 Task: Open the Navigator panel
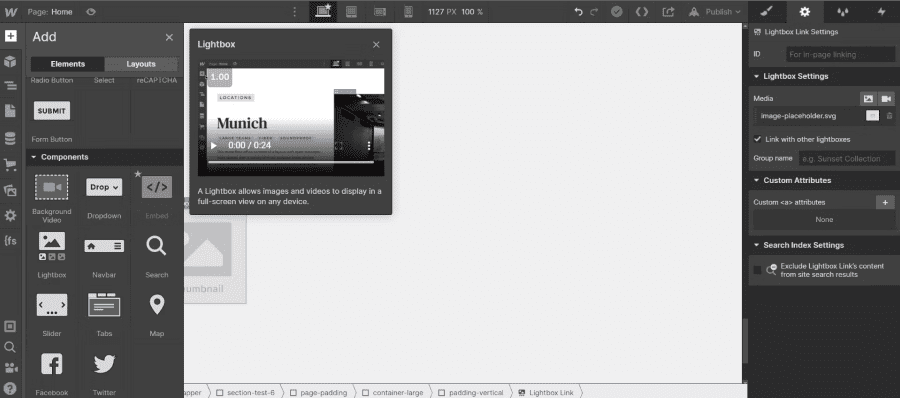click(x=10, y=86)
